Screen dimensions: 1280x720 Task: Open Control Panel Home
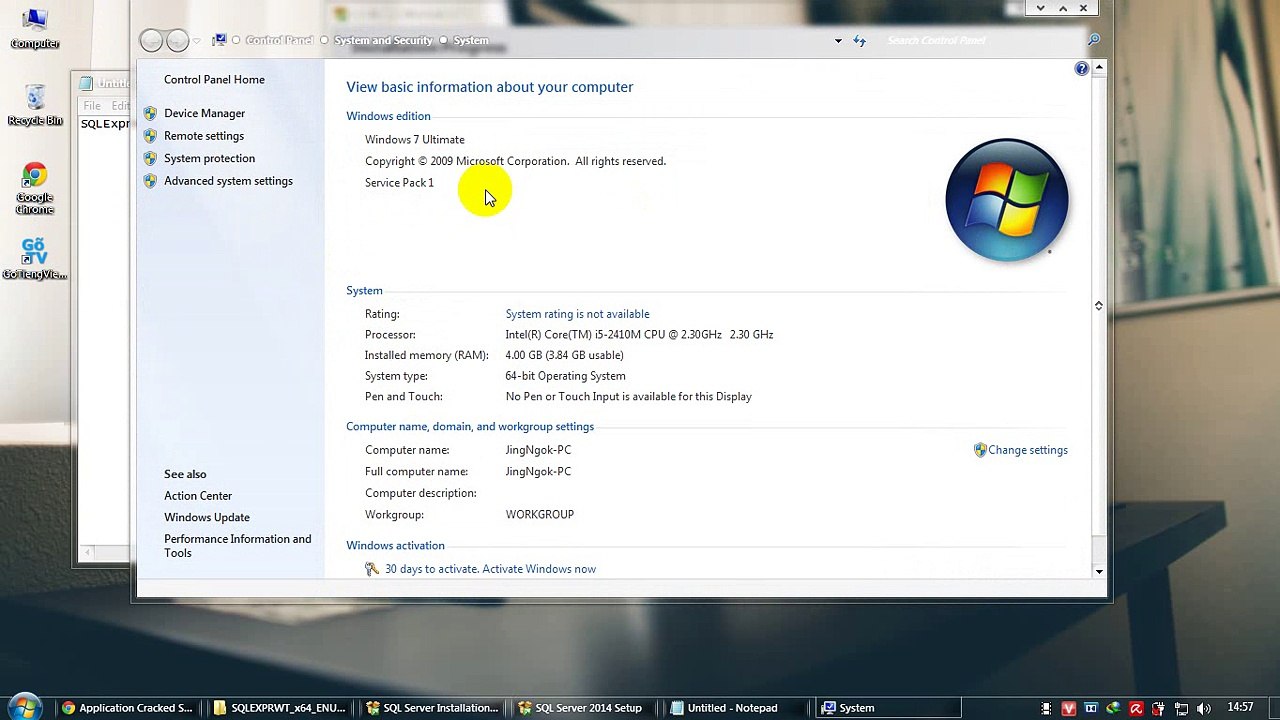tap(214, 80)
